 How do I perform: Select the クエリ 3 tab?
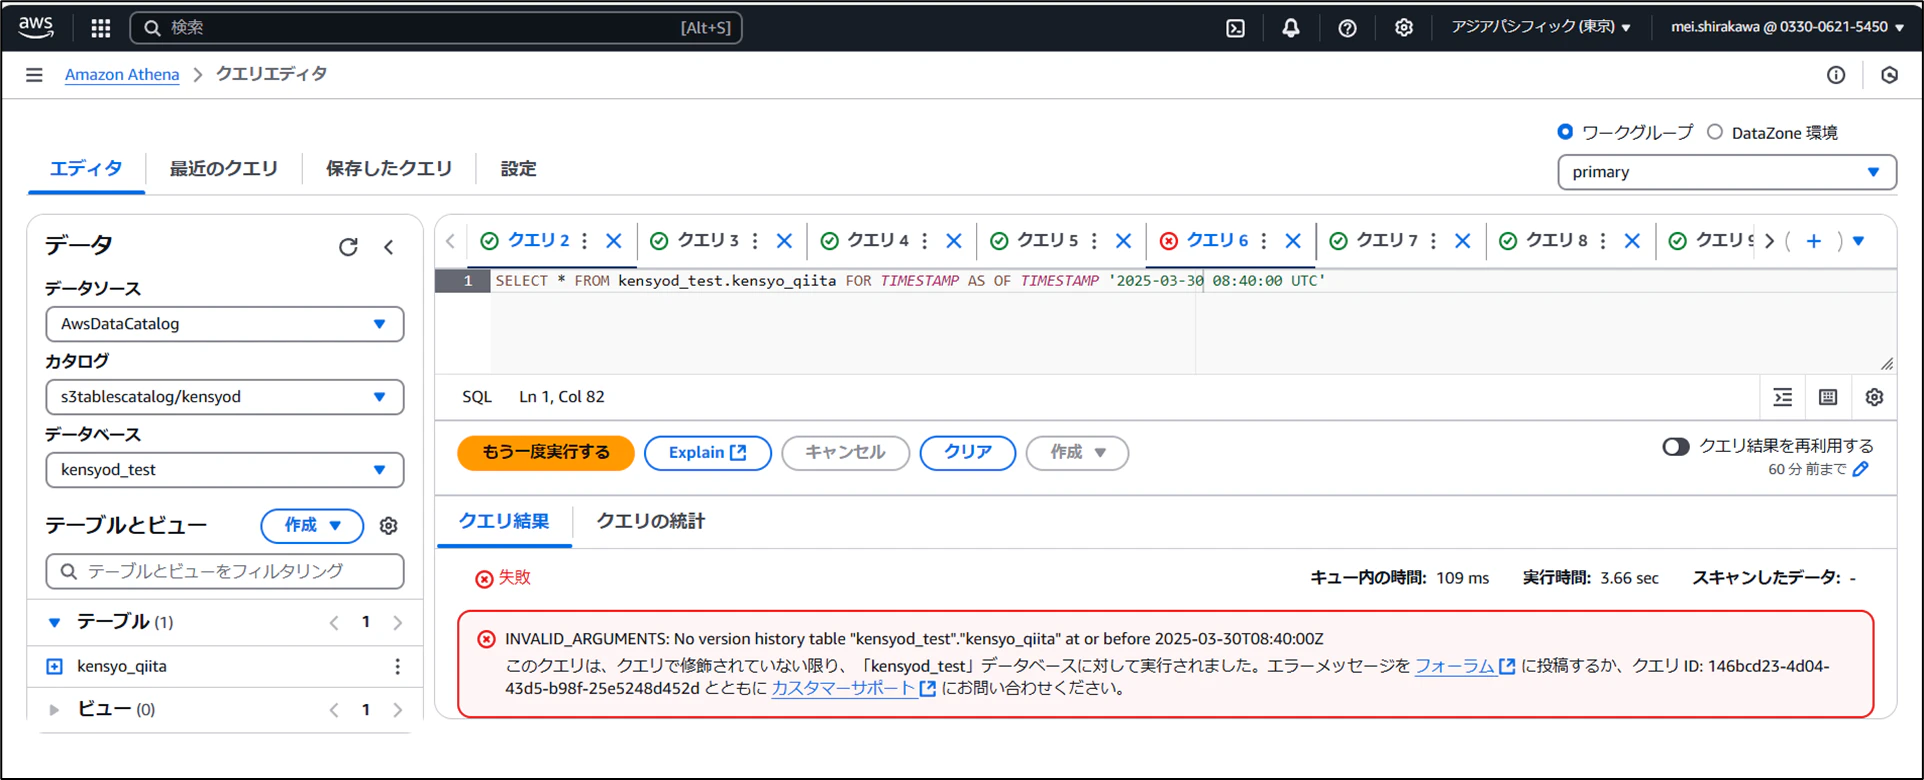pos(708,241)
